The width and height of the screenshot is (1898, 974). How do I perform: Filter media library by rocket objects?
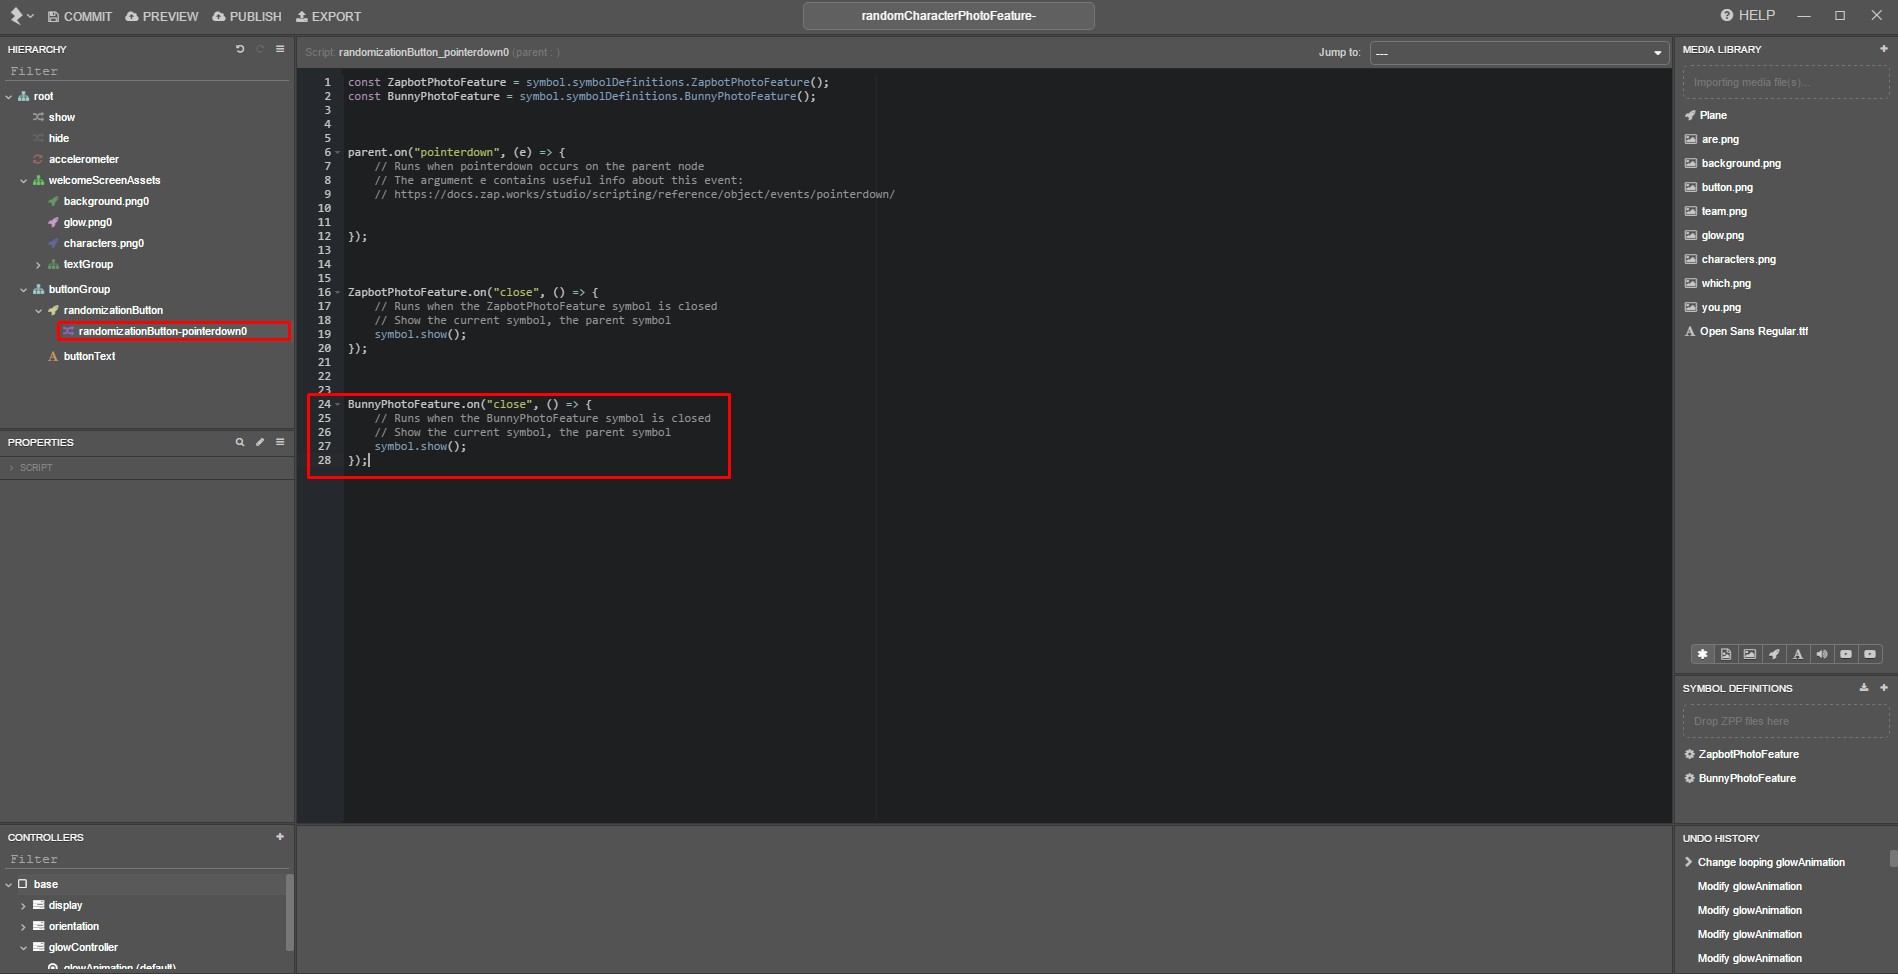pos(1774,654)
